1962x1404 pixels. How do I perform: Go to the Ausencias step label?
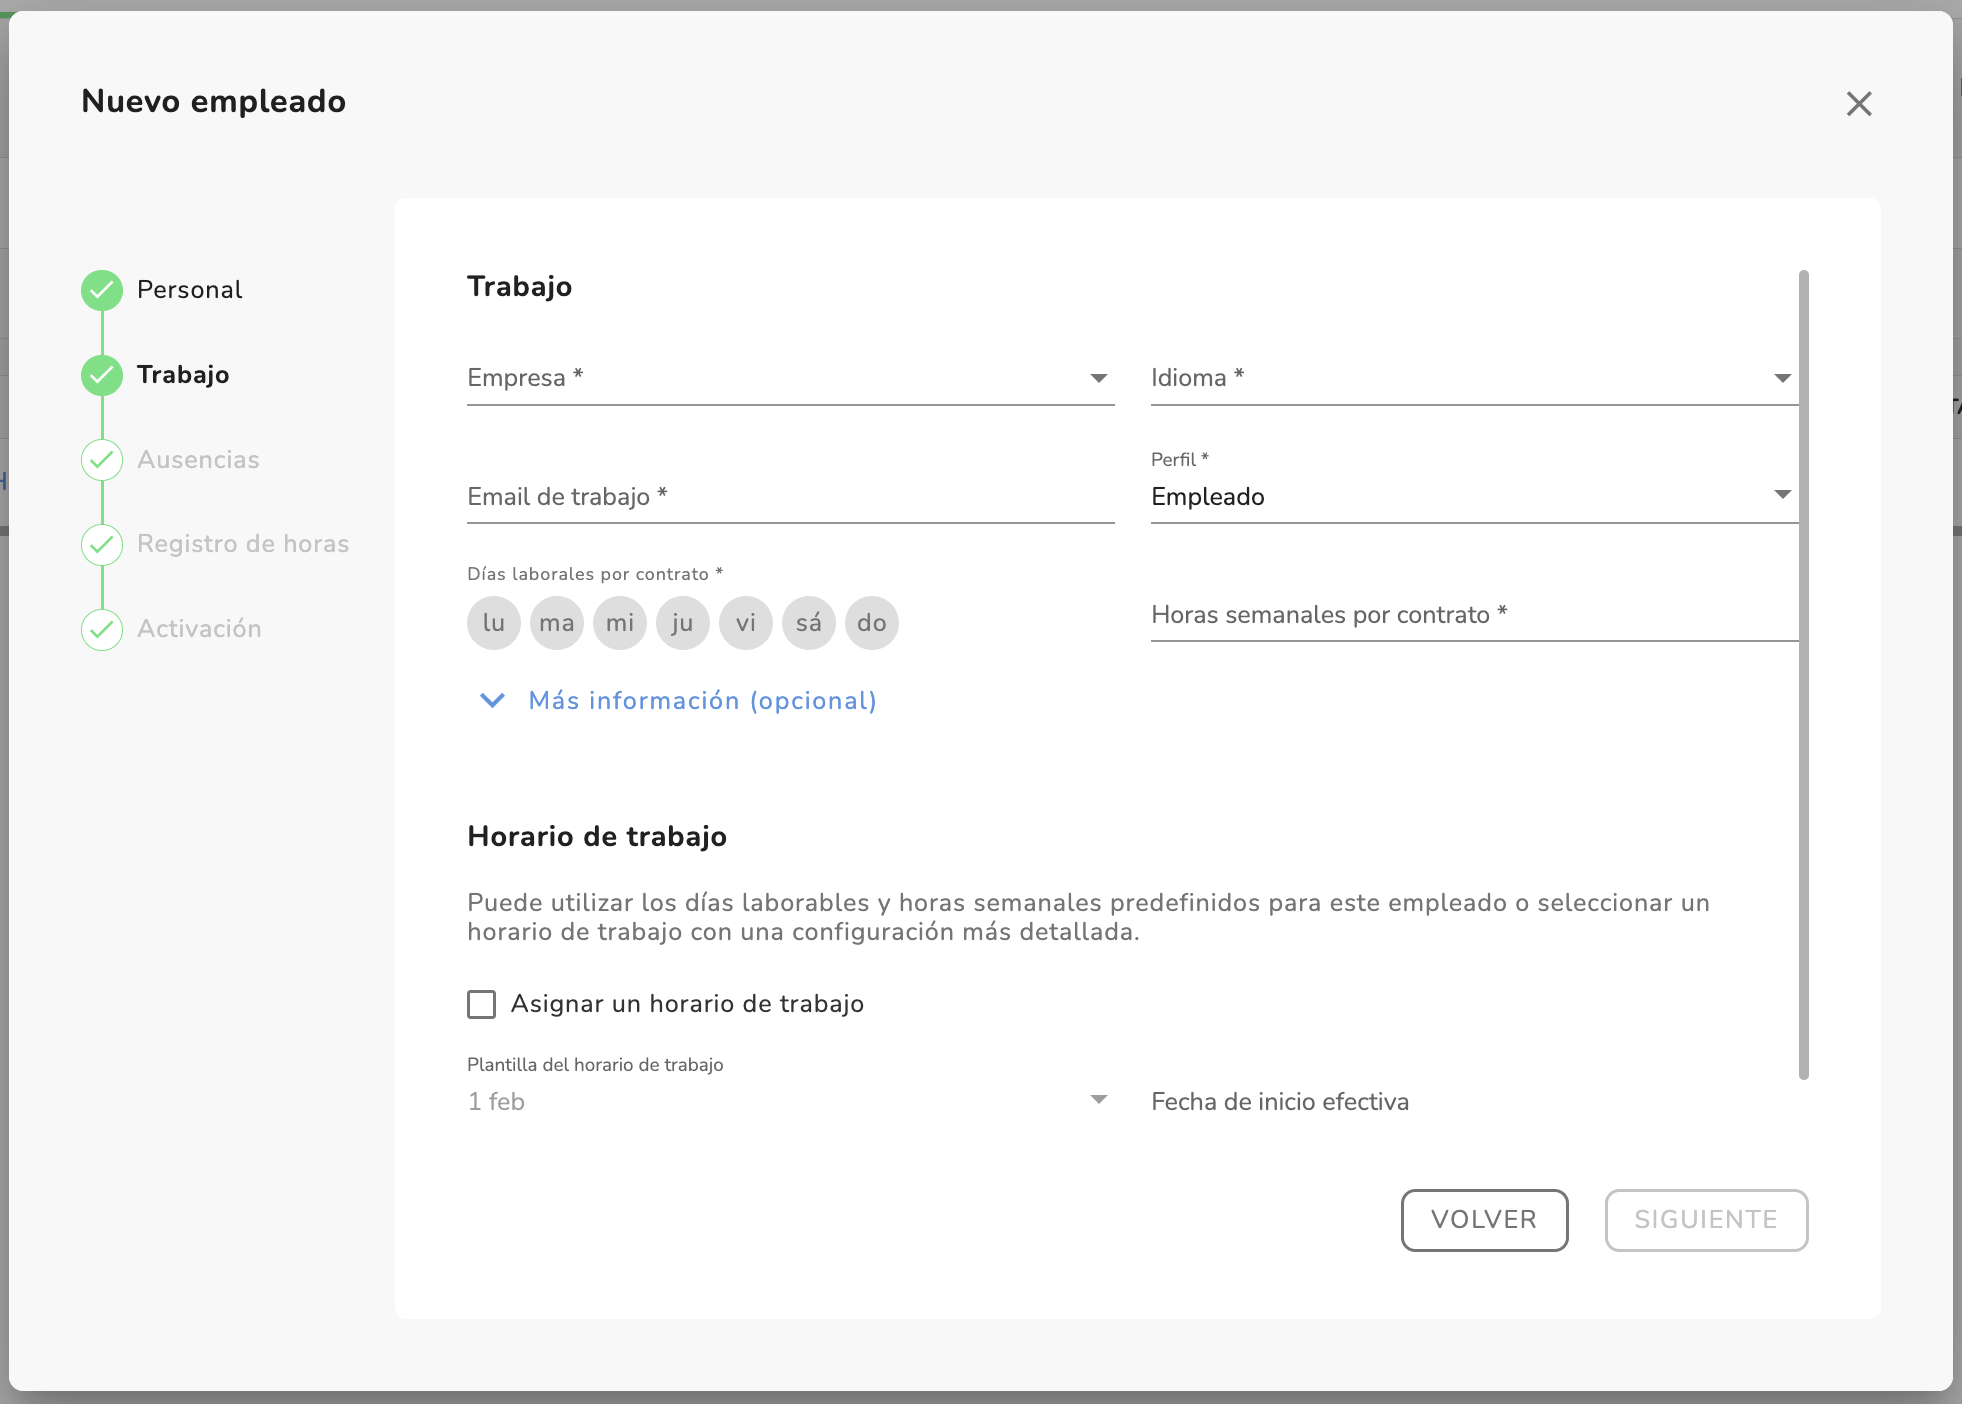coord(198,460)
